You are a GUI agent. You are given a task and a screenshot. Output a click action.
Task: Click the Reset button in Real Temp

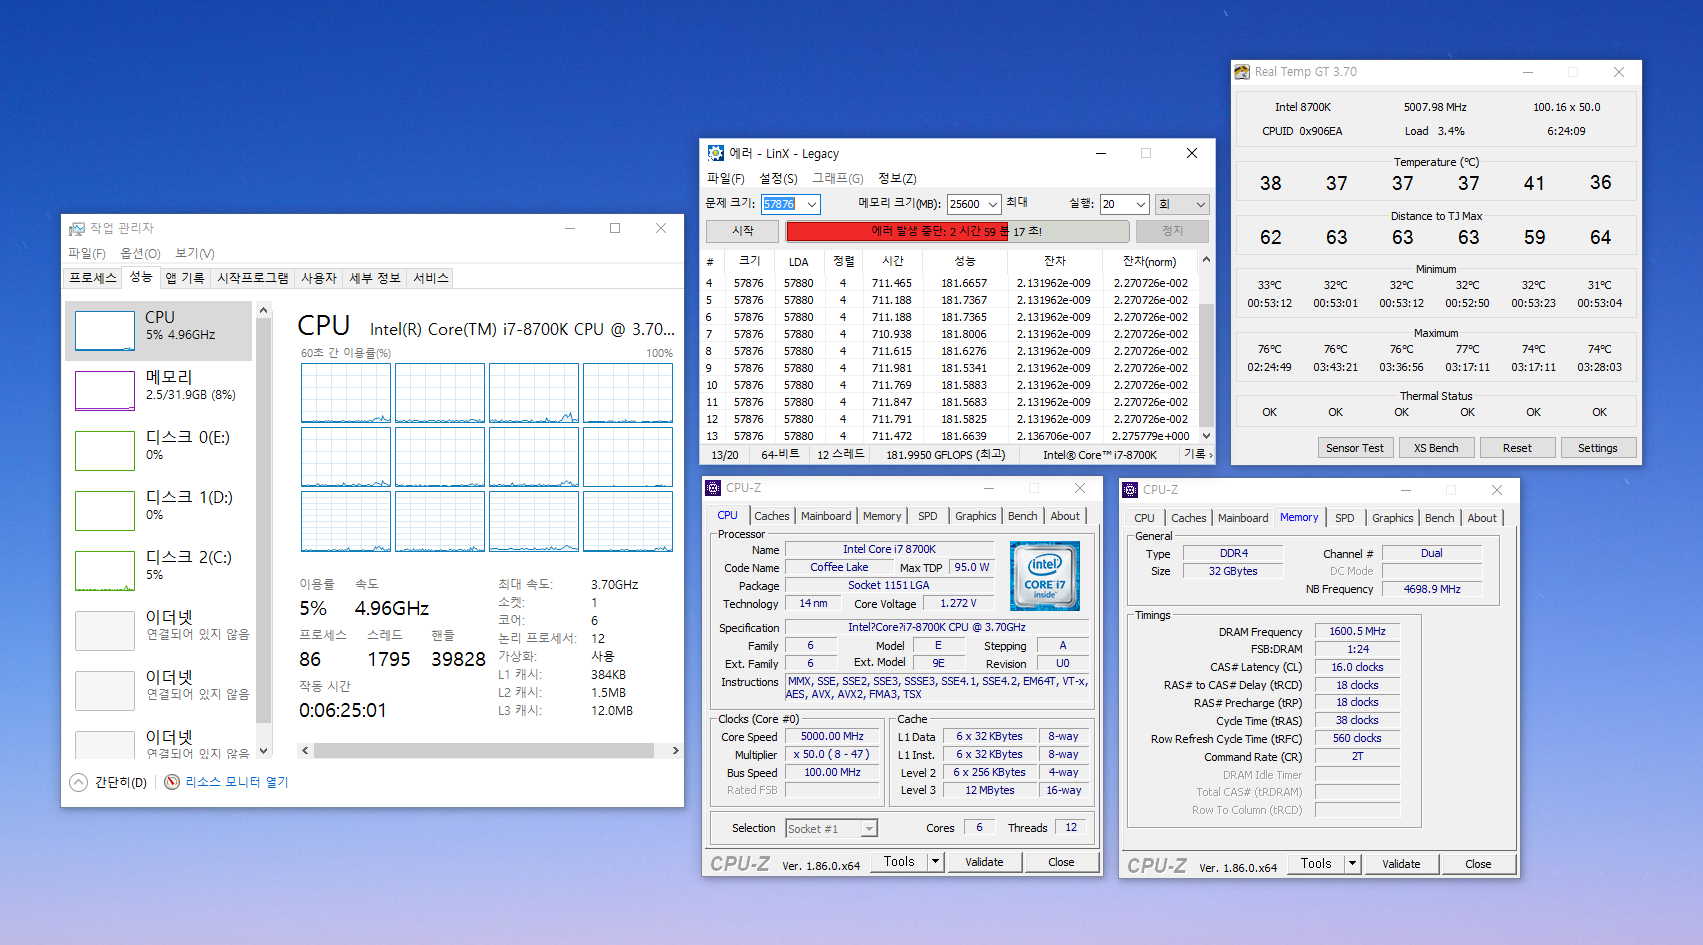pos(1517,448)
